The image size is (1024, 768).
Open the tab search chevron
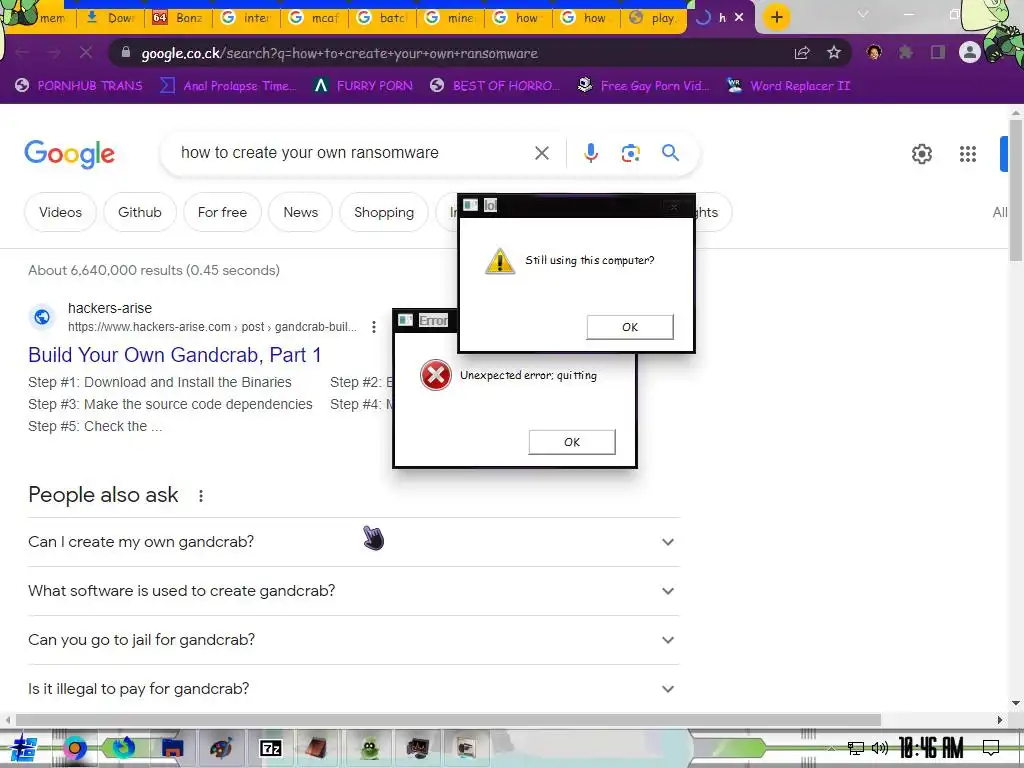coord(863,14)
